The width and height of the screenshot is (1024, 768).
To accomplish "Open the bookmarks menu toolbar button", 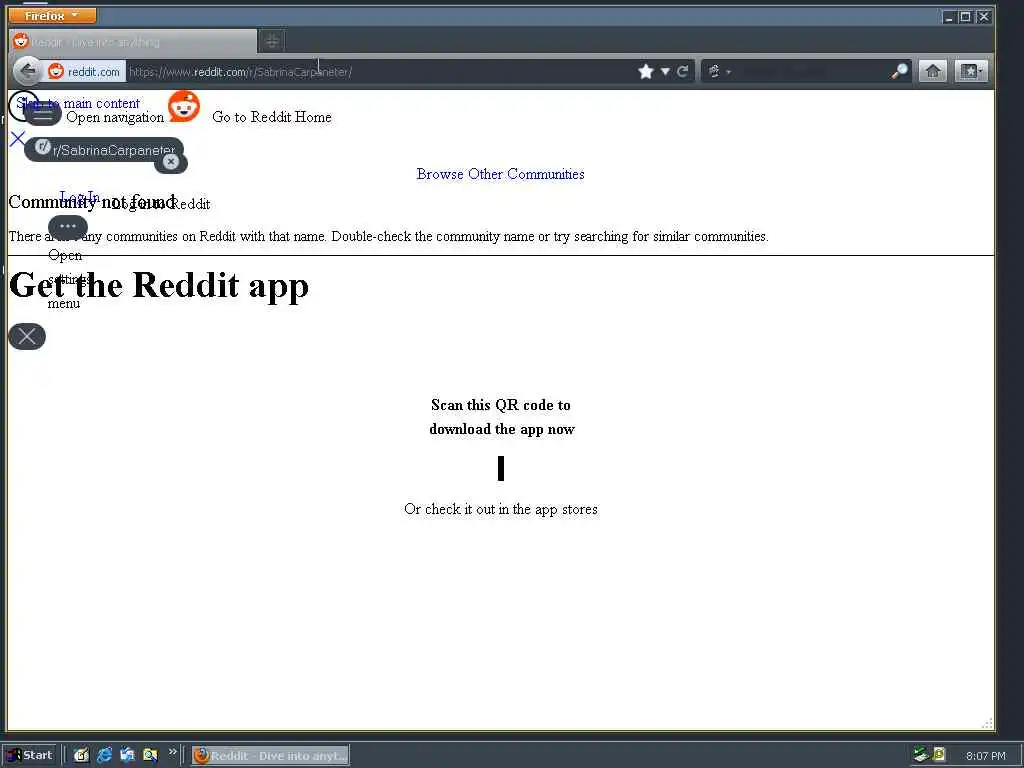I will pyautogui.click(x=971, y=71).
